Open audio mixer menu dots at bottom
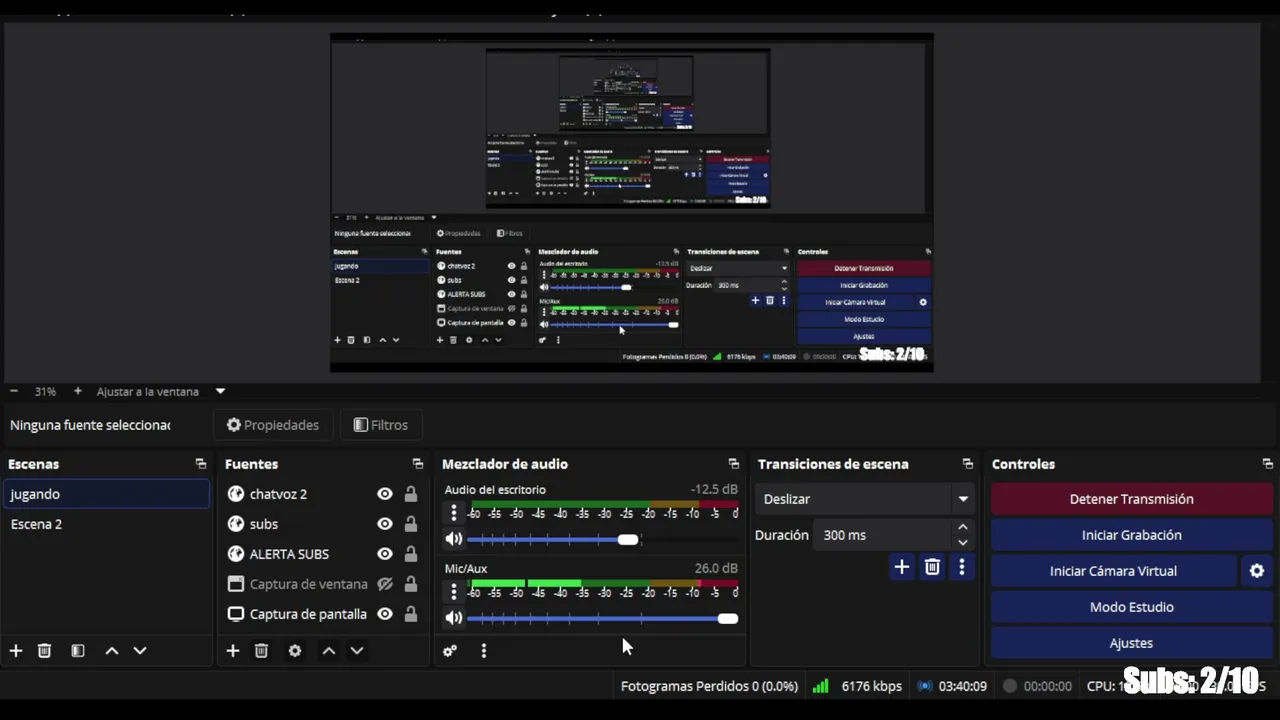Viewport: 1280px width, 720px height. (484, 651)
